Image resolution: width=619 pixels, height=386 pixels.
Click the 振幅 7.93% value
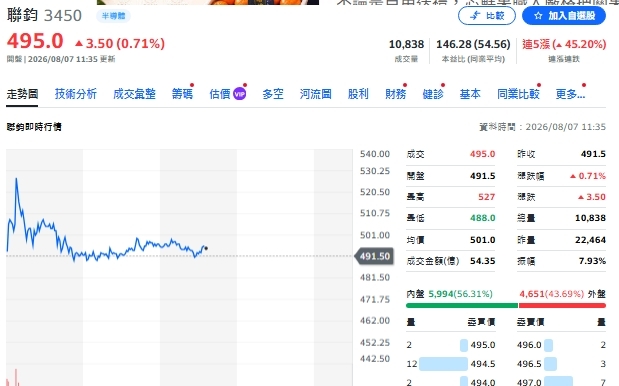[x=592, y=261]
